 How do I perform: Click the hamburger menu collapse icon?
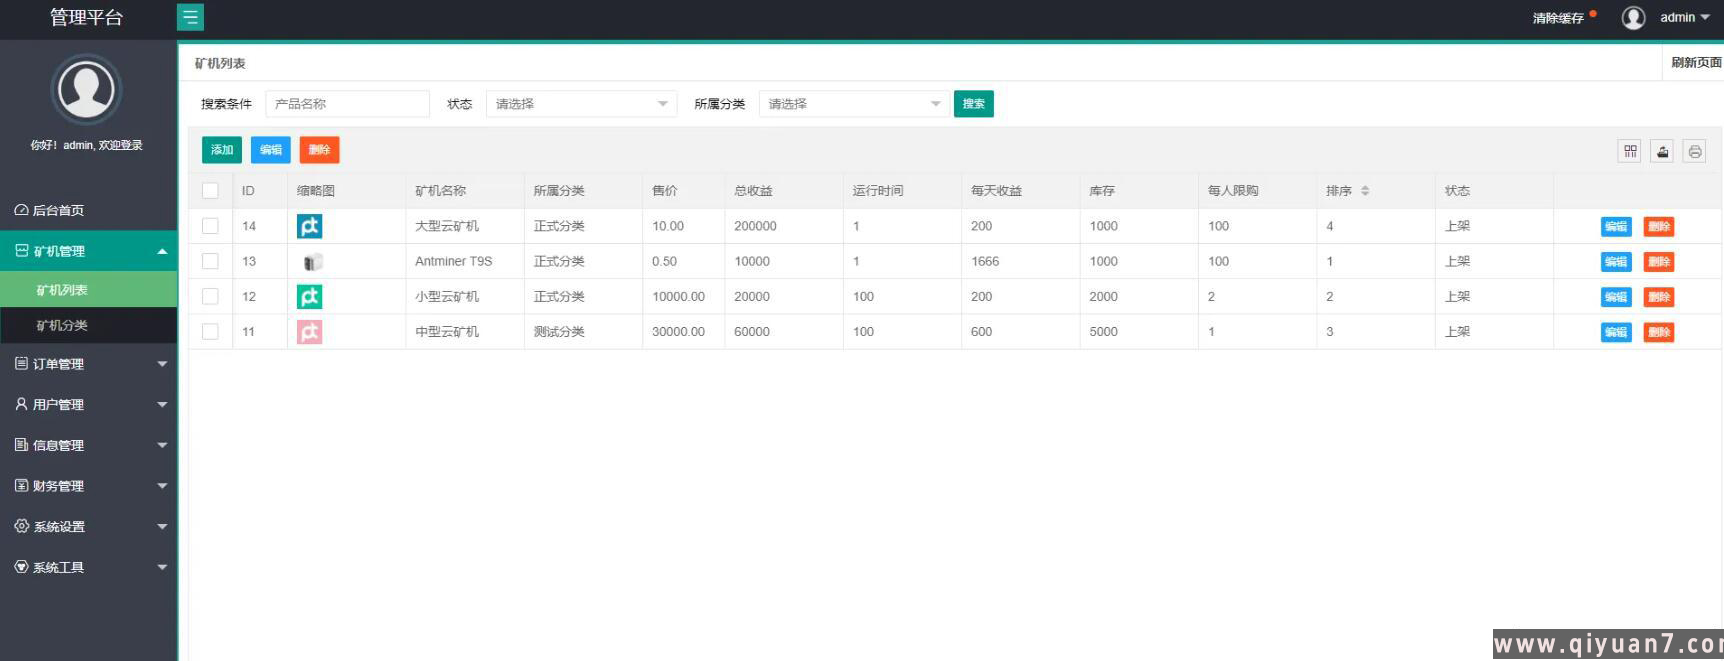tap(190, 17)
